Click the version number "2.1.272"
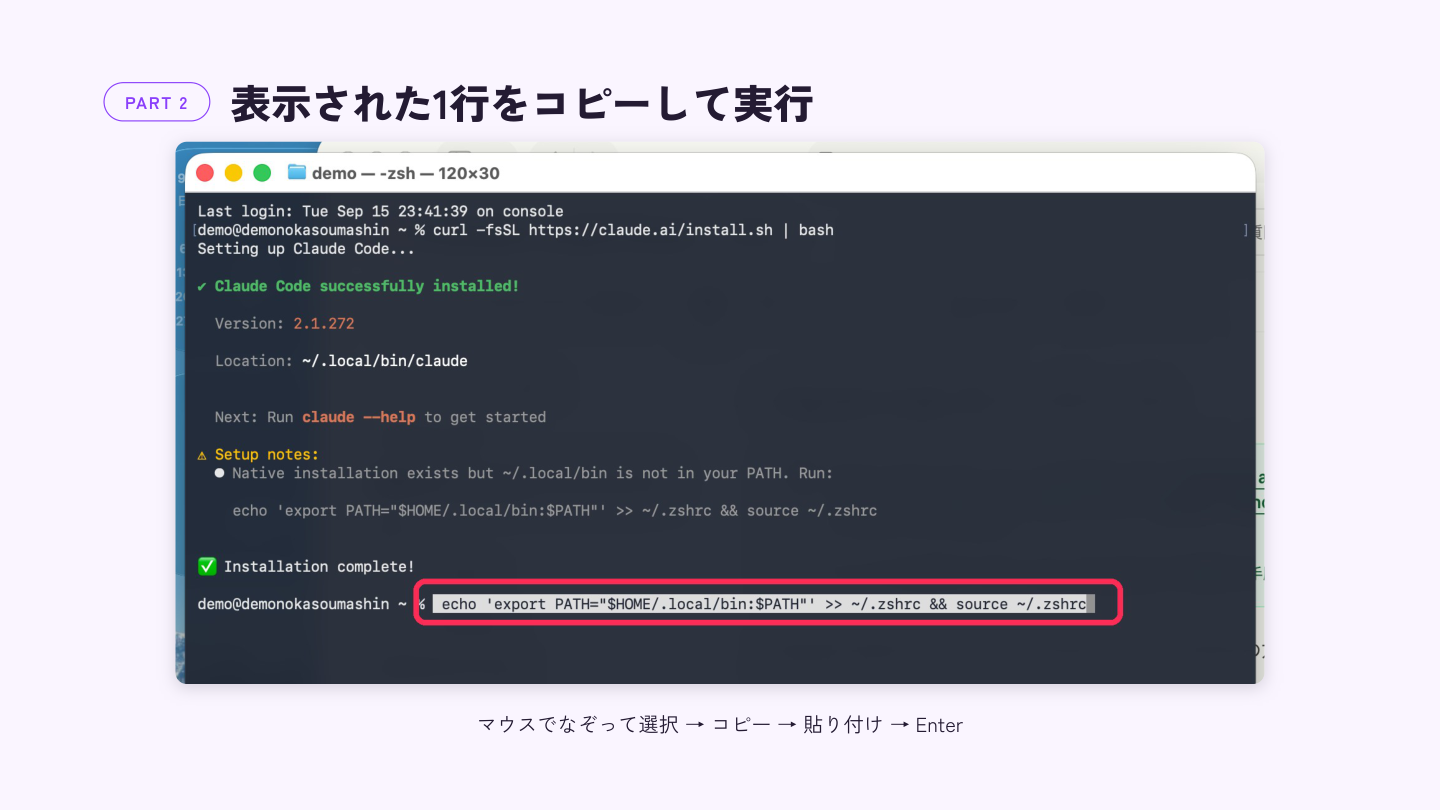The height and width of the screenshot is (810, 1440). pos(324,324)
